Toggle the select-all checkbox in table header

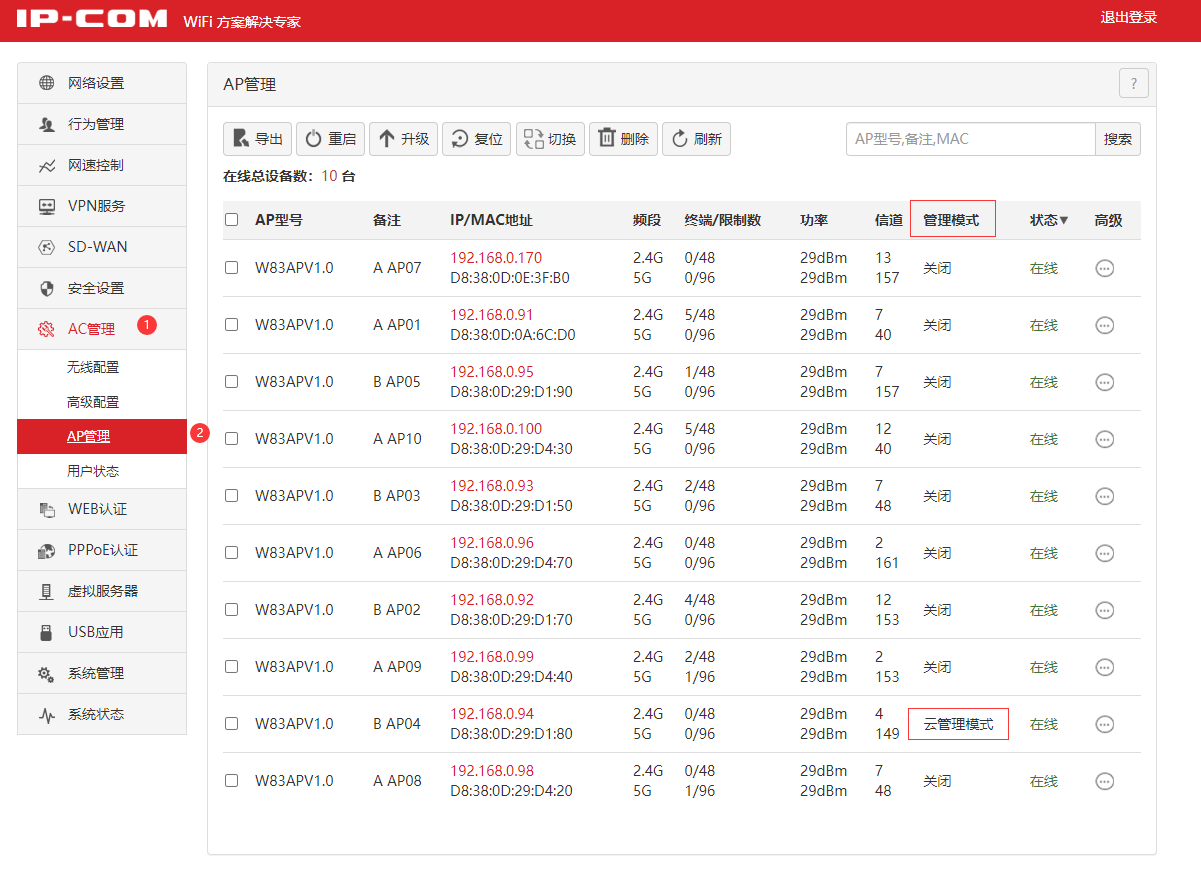[x=232, y=220]
